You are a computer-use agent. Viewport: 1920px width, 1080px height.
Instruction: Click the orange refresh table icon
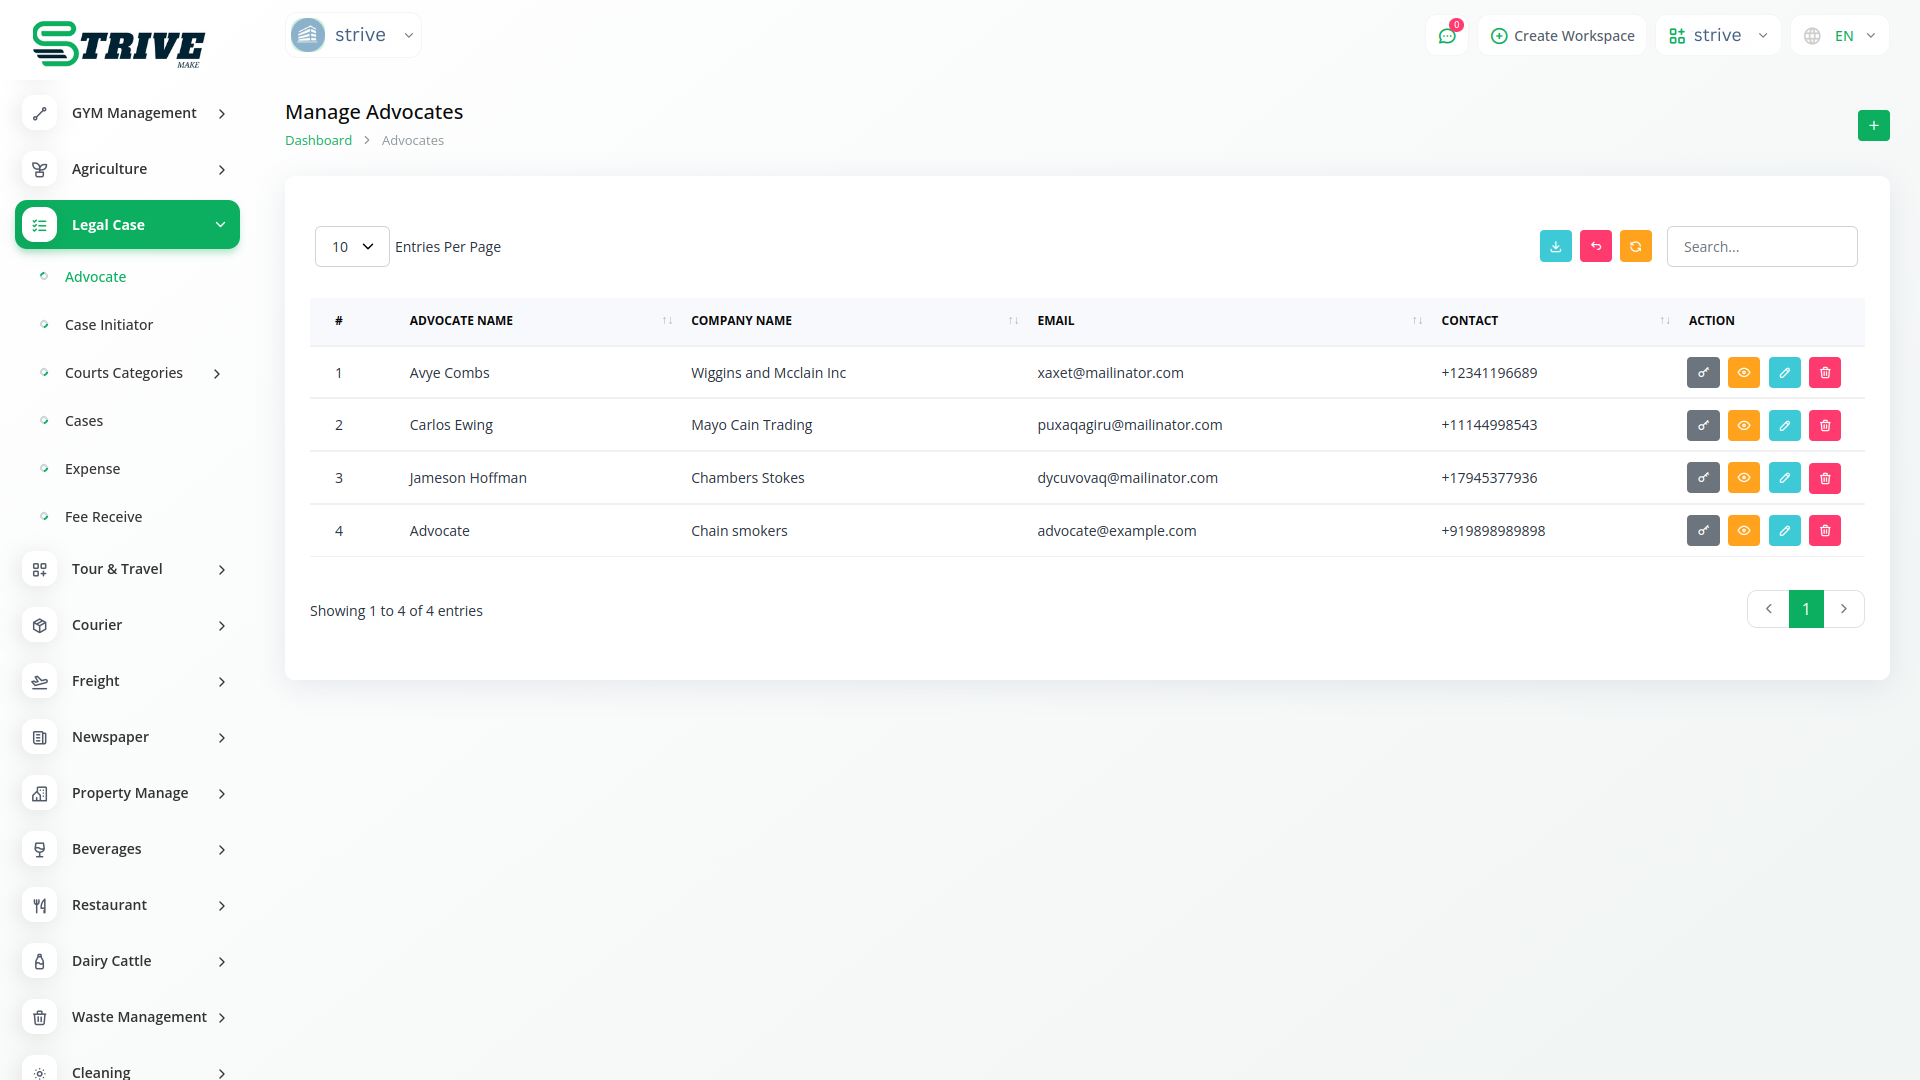(1635, 246)
